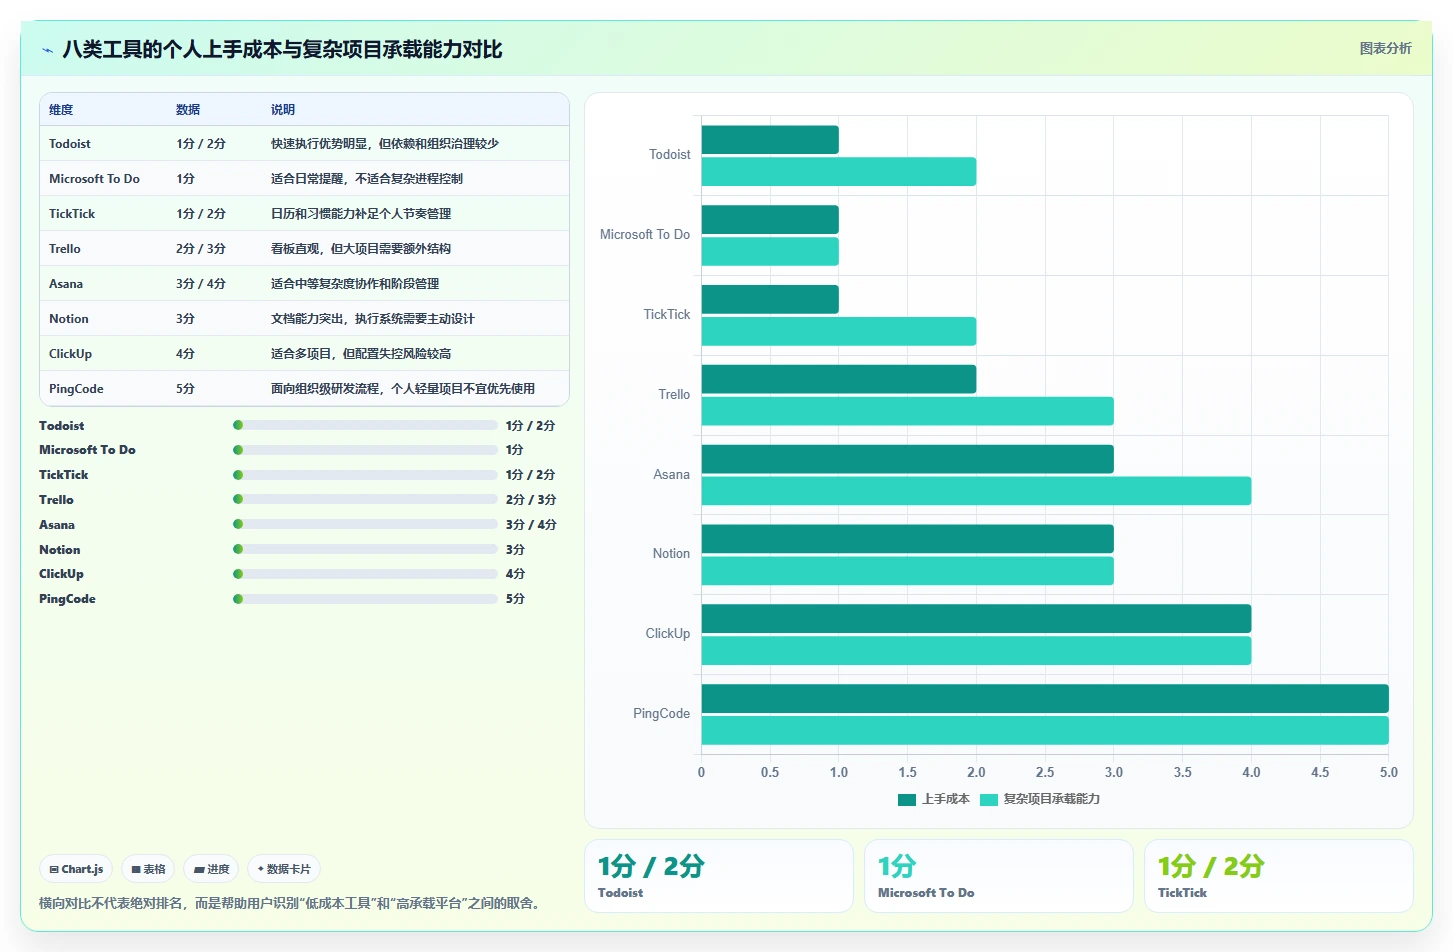
Task: Click the 数据卡片 chip
Action: [x=284, y=869]
